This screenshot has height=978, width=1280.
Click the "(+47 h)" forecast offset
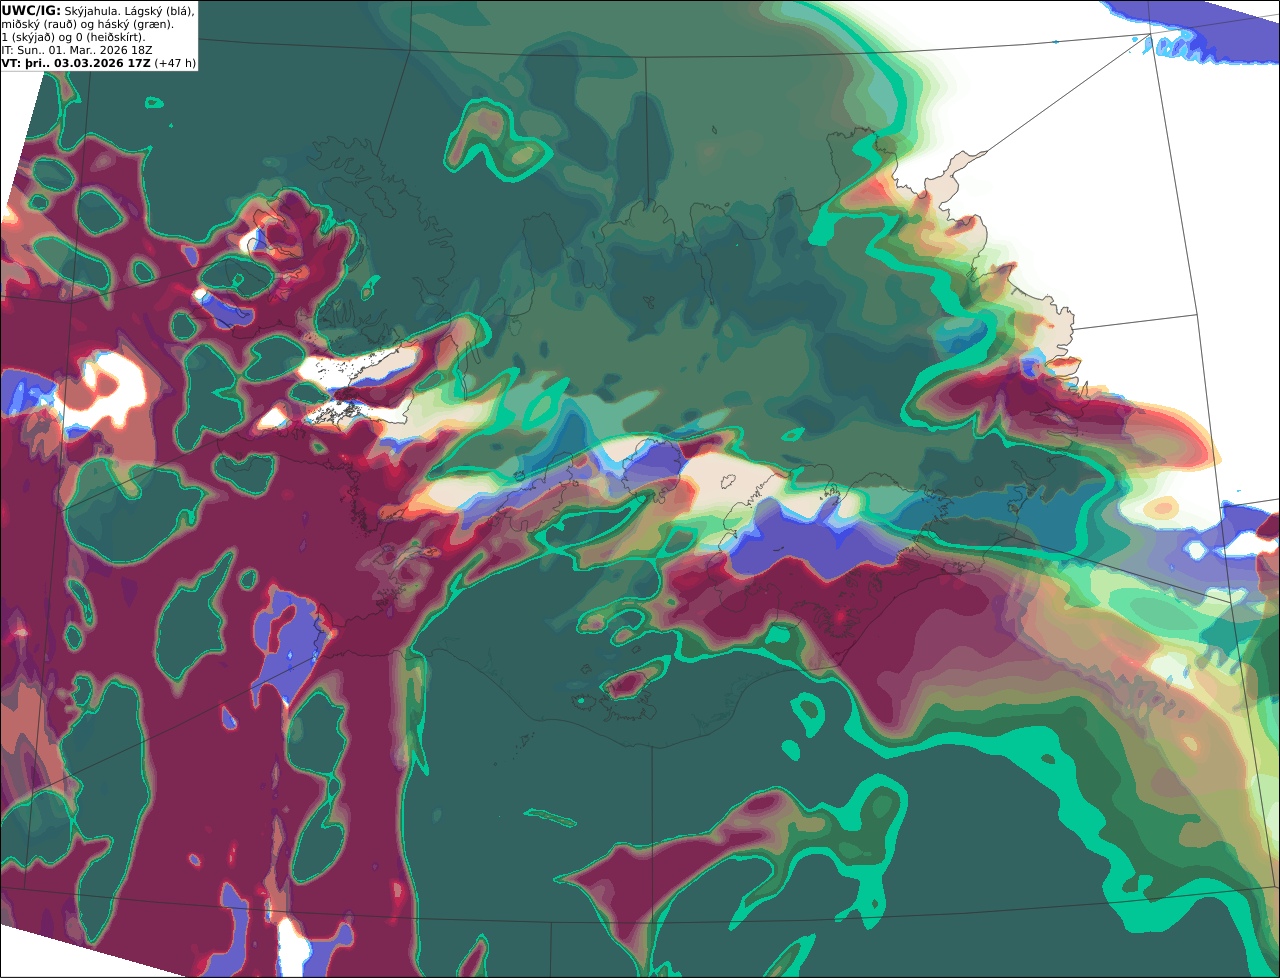[x=175, y=63]
